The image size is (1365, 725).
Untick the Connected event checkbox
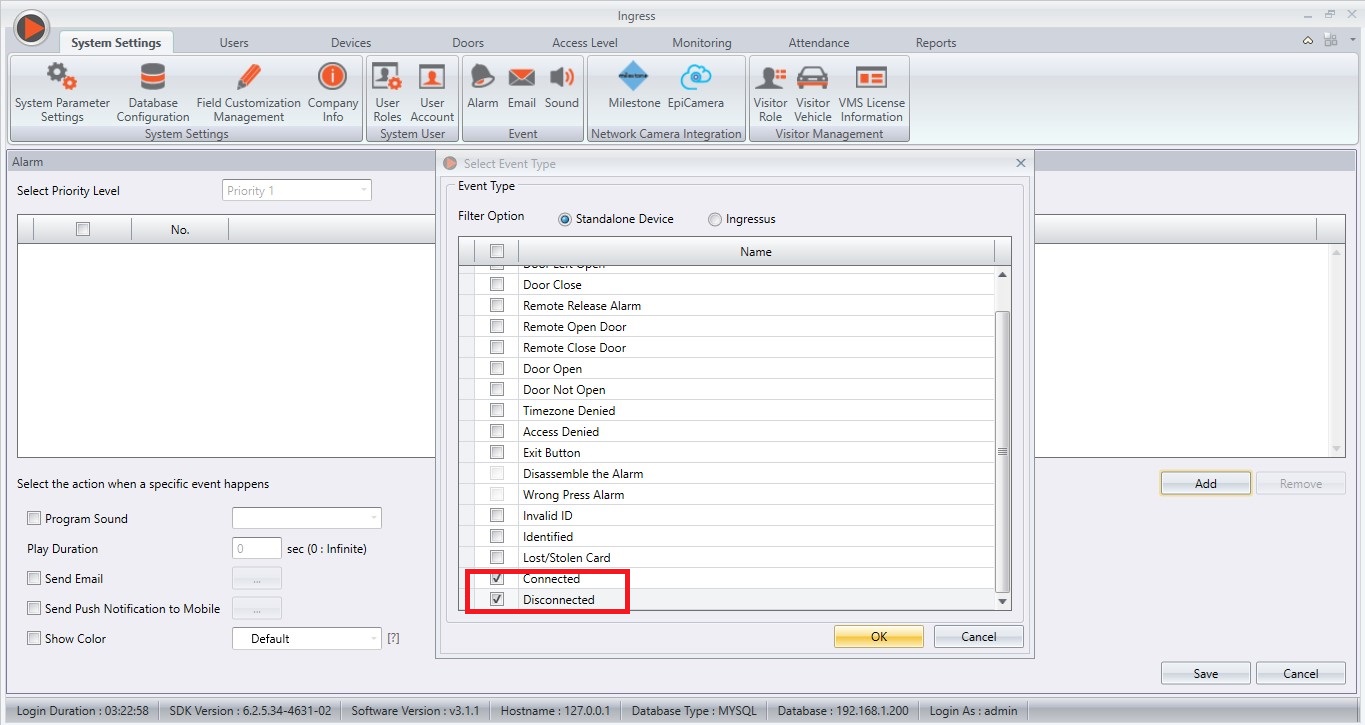coord(497,579)
